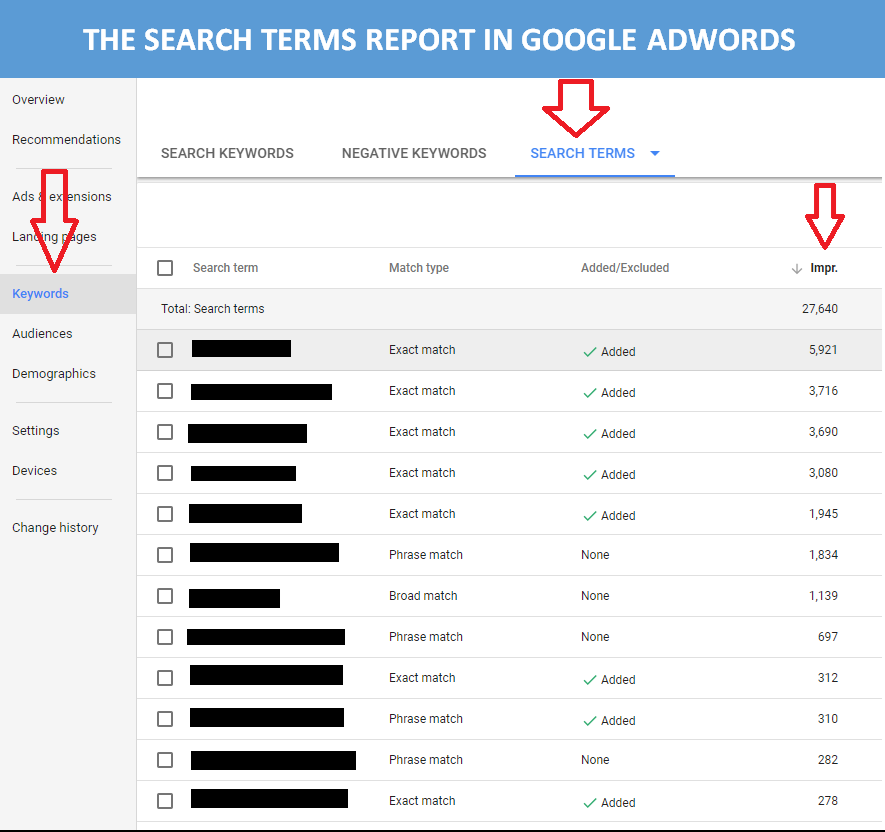Click 'Exact match' in the 3,080 row

pyautogui.click(x=422, y=472)
